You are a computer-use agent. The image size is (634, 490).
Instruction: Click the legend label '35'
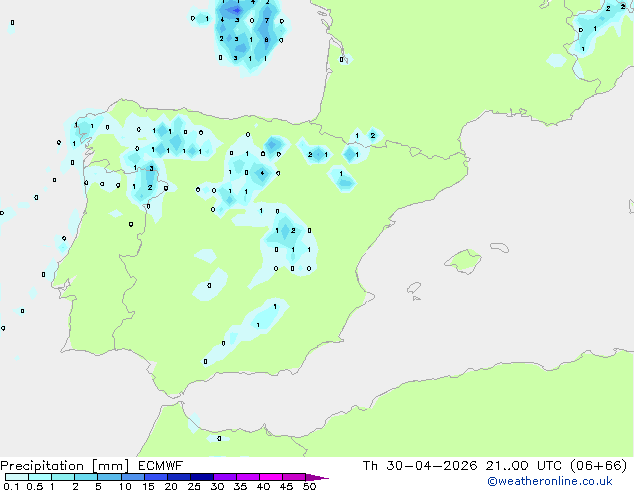[240, 486]
